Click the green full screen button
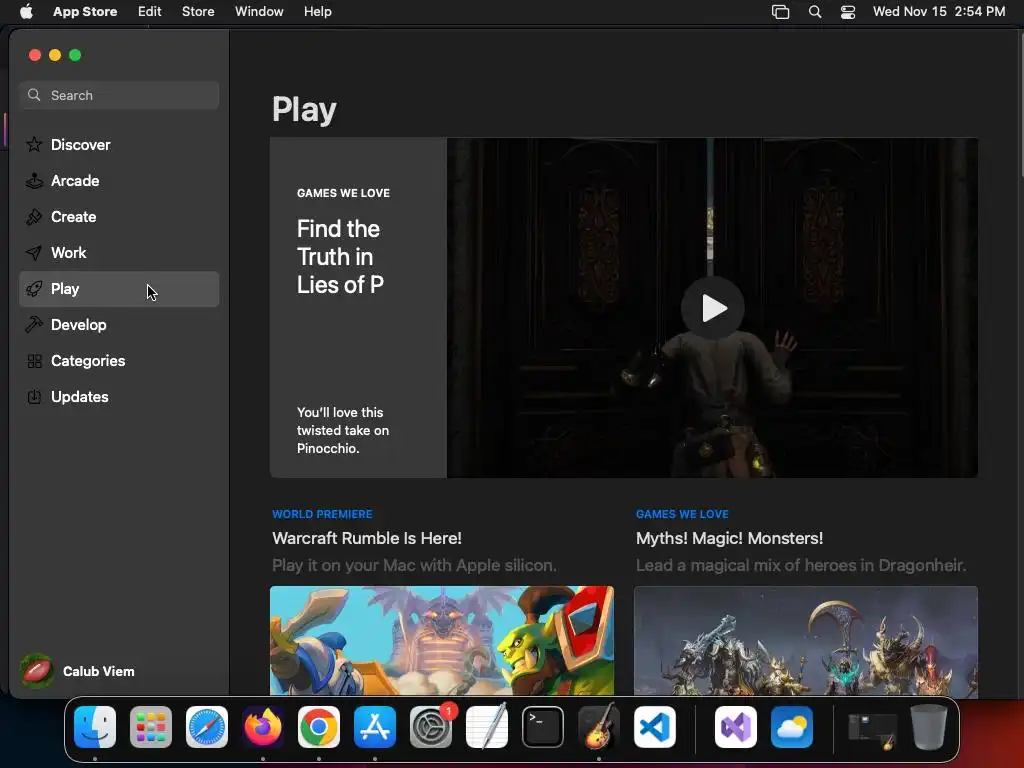The width and height of the screenshot is (1024, 768). (75, 55)
